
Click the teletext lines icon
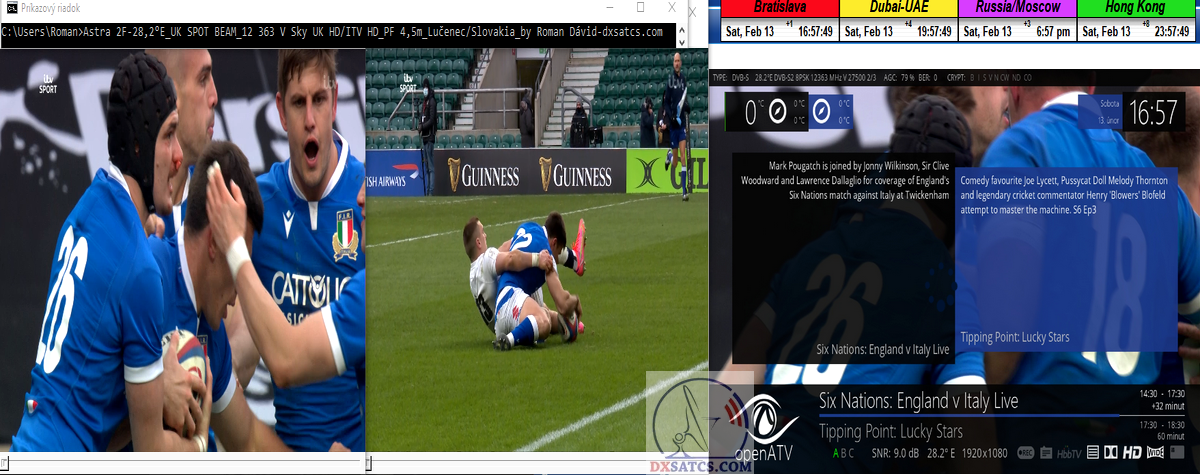point(1093,453)
